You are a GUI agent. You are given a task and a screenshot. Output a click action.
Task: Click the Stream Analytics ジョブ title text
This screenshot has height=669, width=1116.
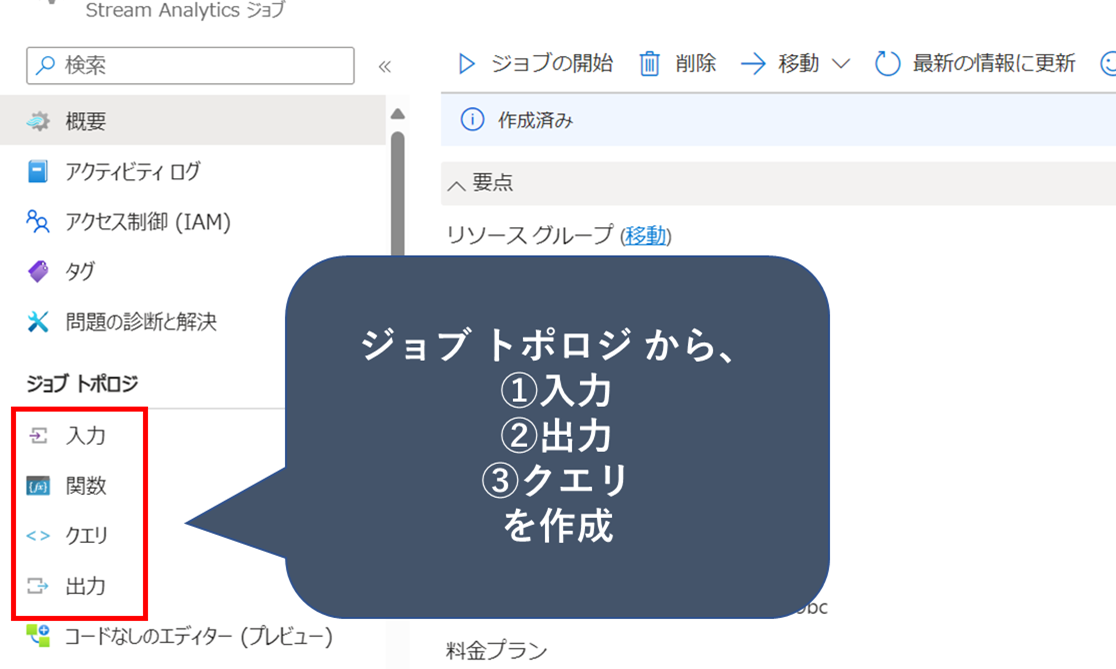[185, 11]
